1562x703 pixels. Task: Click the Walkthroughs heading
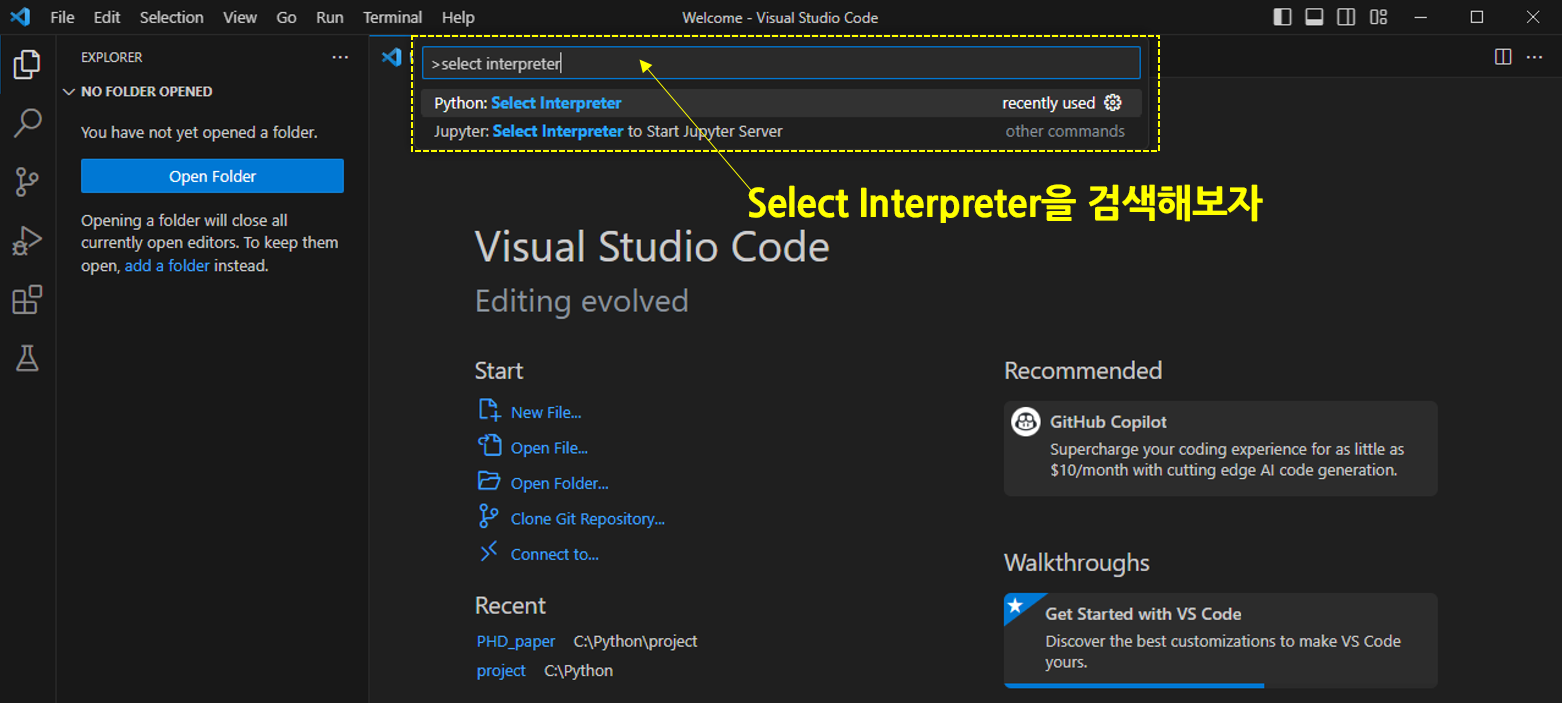tap(1077, 563)
